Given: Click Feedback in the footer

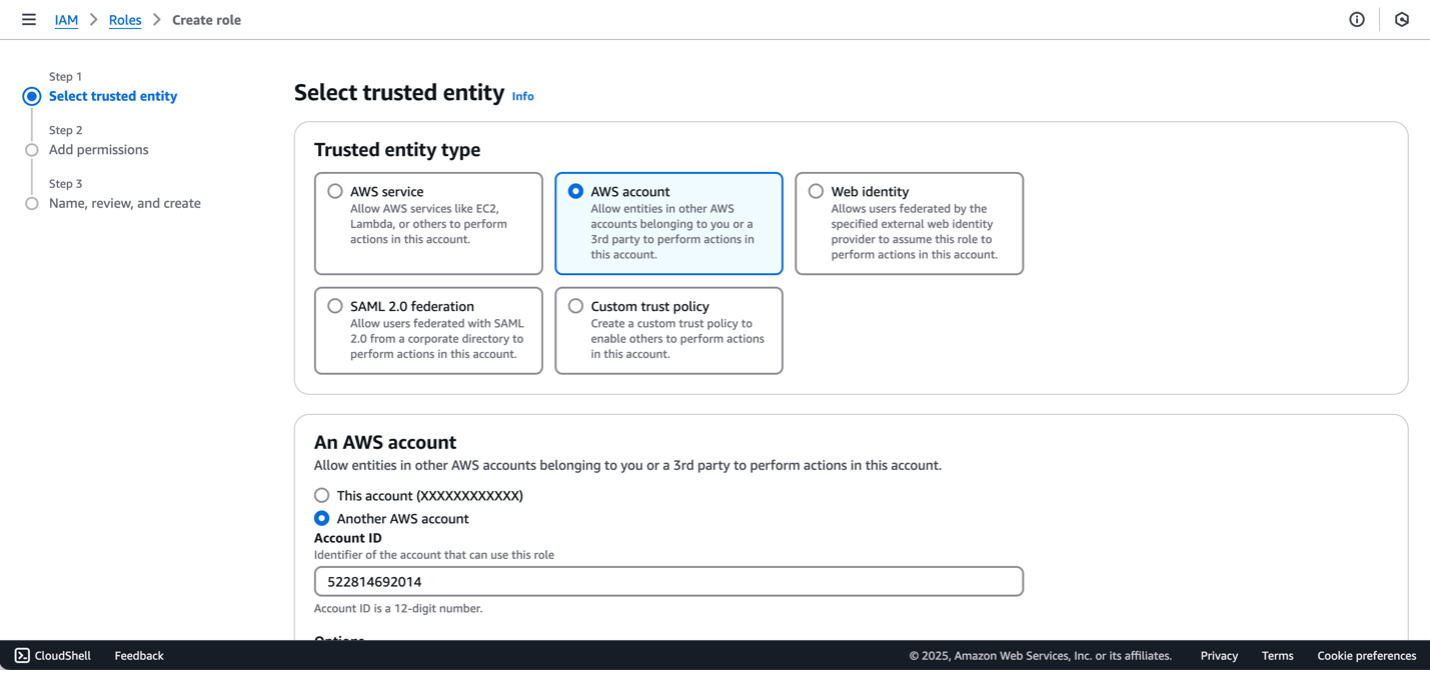Looking at the screenshot, I should [138, 655].
